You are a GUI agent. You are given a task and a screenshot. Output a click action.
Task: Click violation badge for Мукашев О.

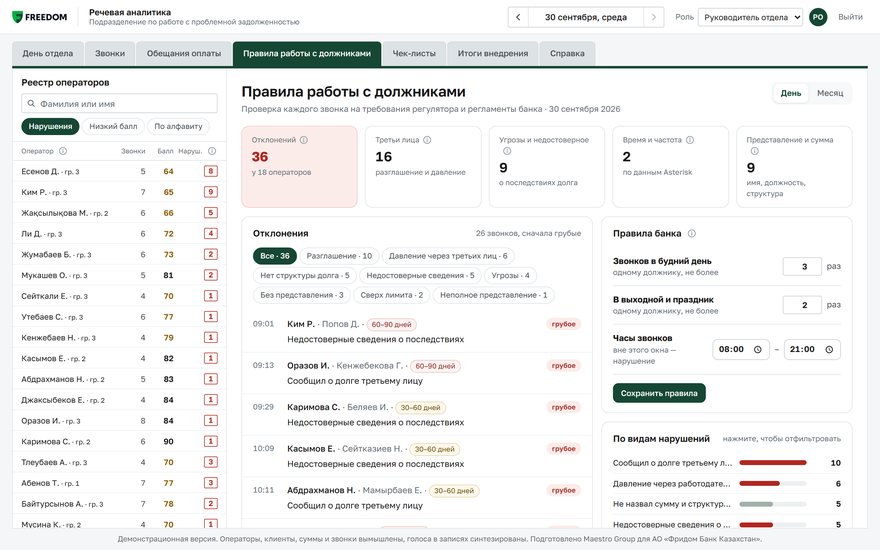point(210,275)
